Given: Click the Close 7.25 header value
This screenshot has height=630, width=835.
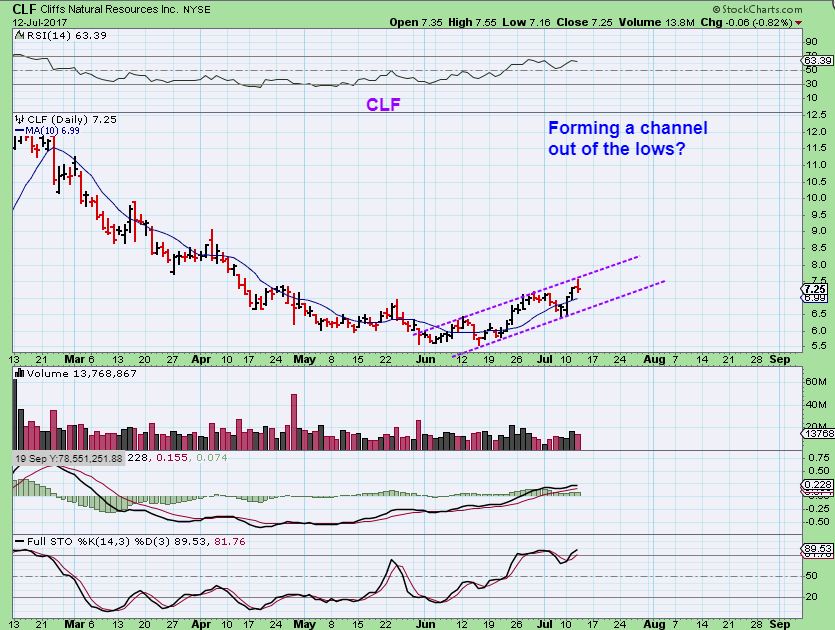Looking at the screenshot, I should 585,22.
